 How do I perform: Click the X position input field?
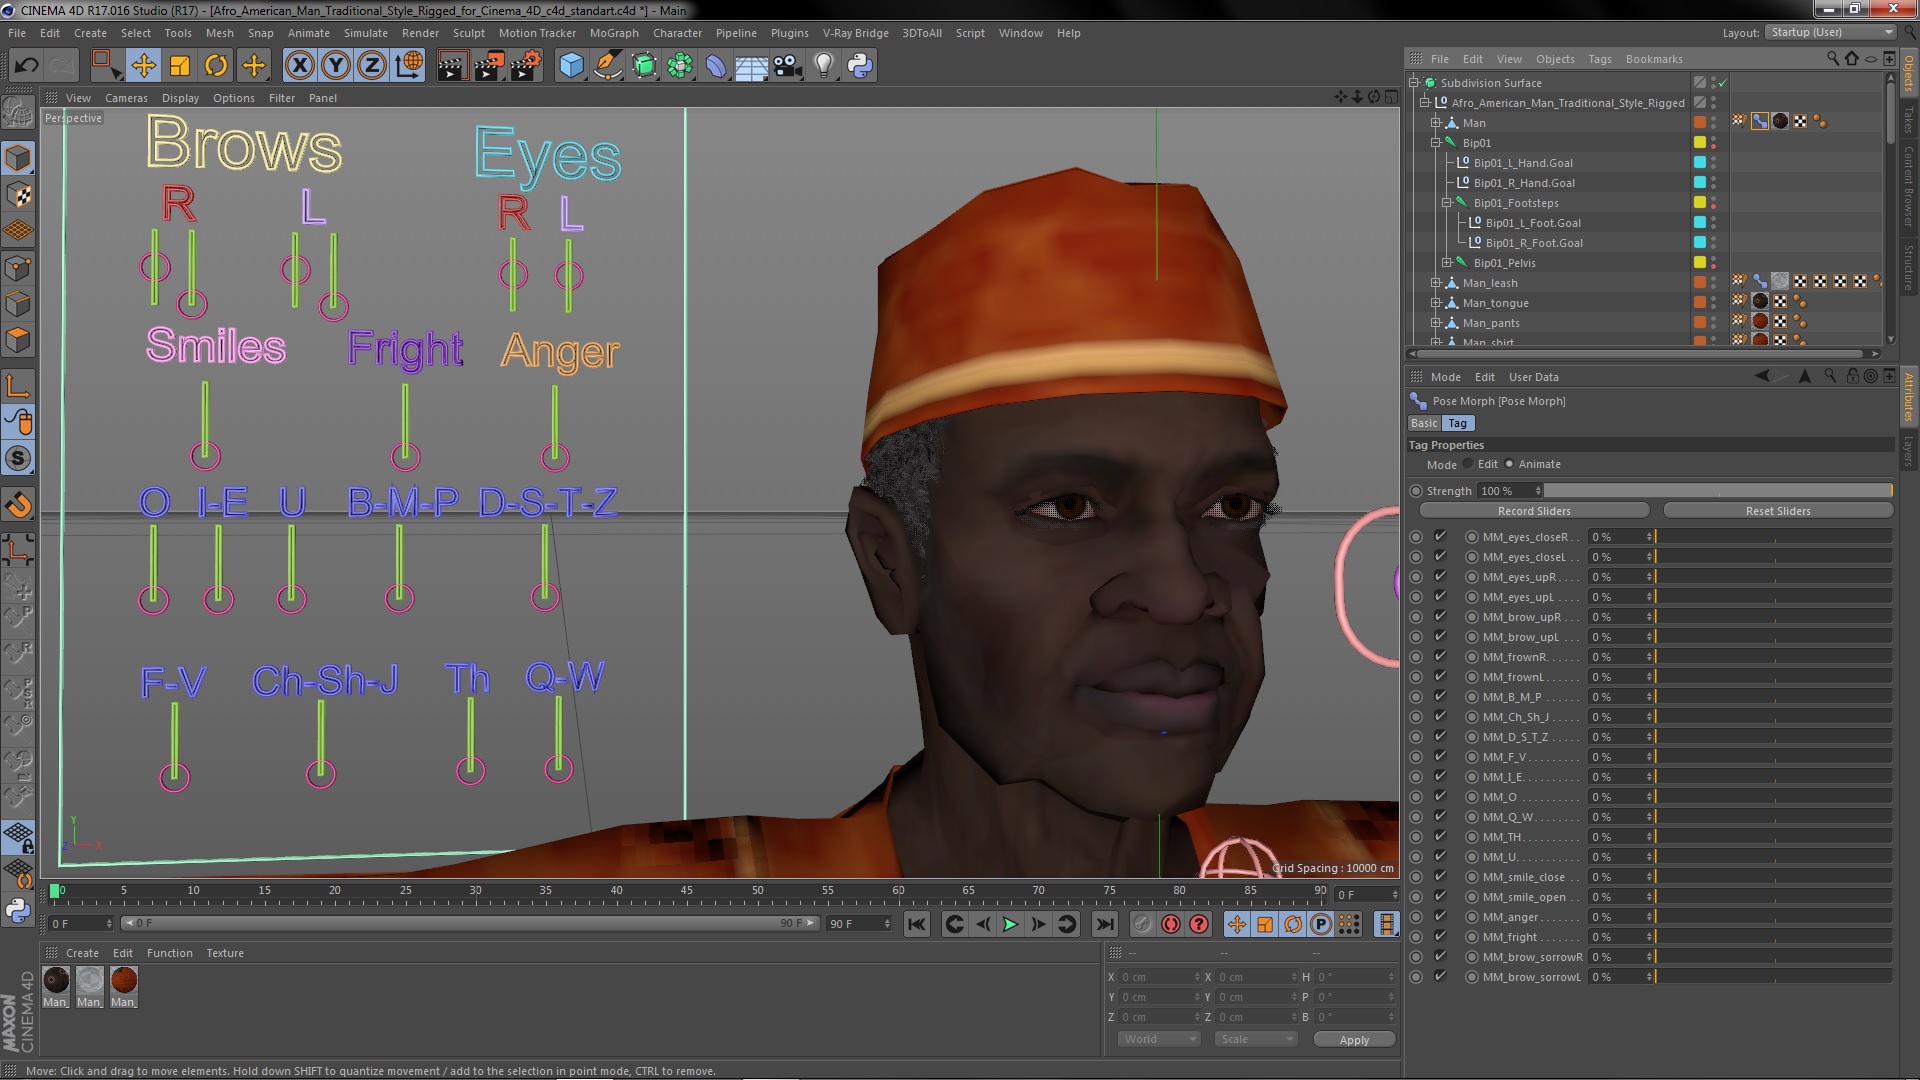[x=1157, y=977]
